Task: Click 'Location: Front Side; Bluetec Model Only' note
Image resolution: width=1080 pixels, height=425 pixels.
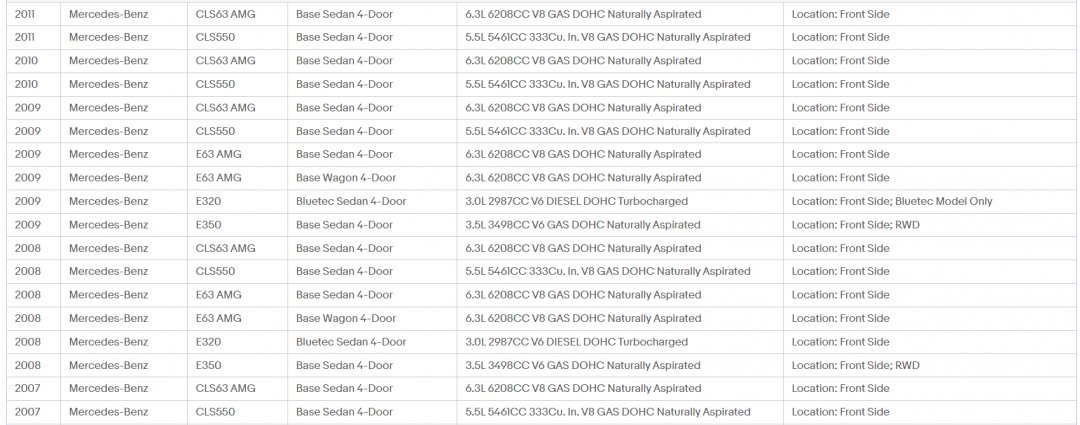Action: pos(892,201)
